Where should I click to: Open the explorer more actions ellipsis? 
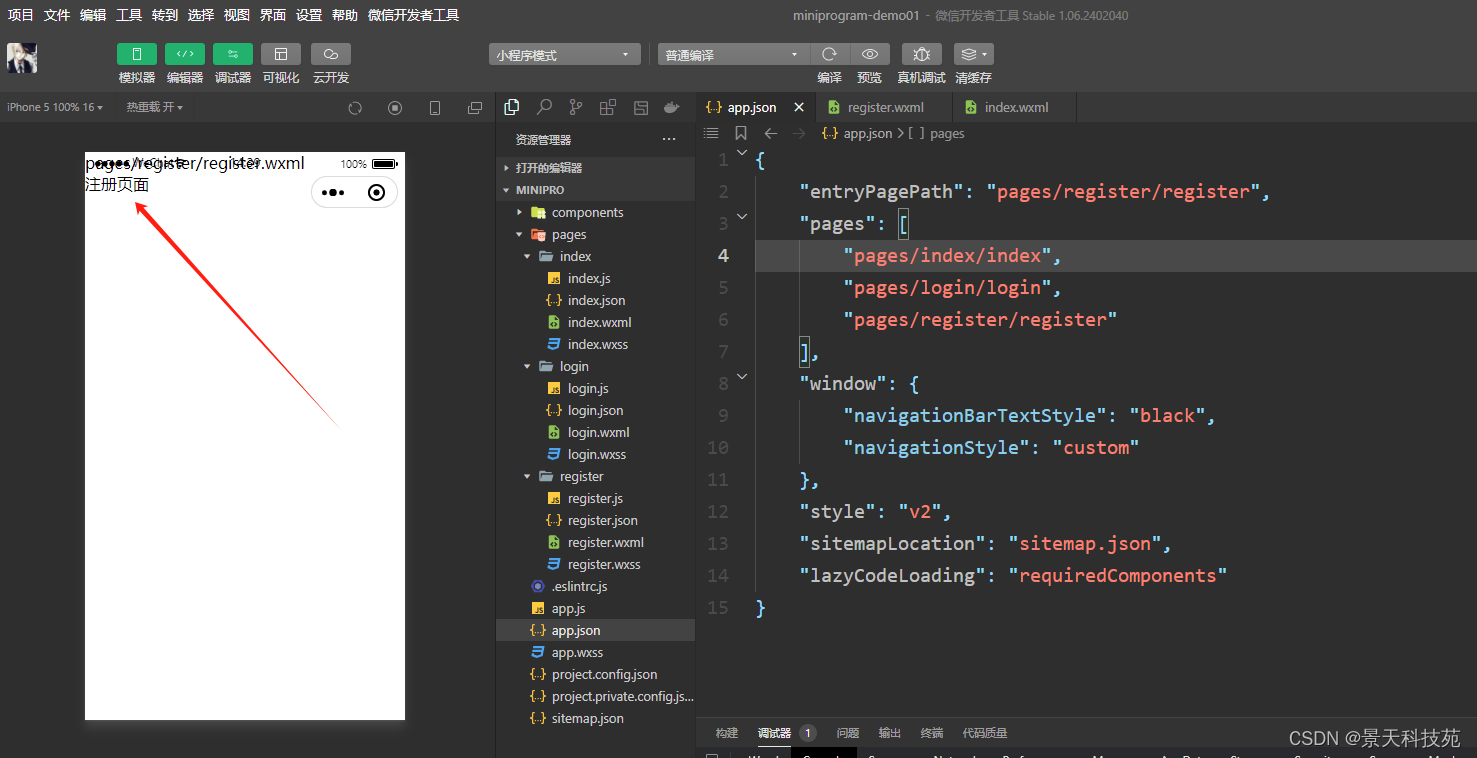(x=669, y=140)
